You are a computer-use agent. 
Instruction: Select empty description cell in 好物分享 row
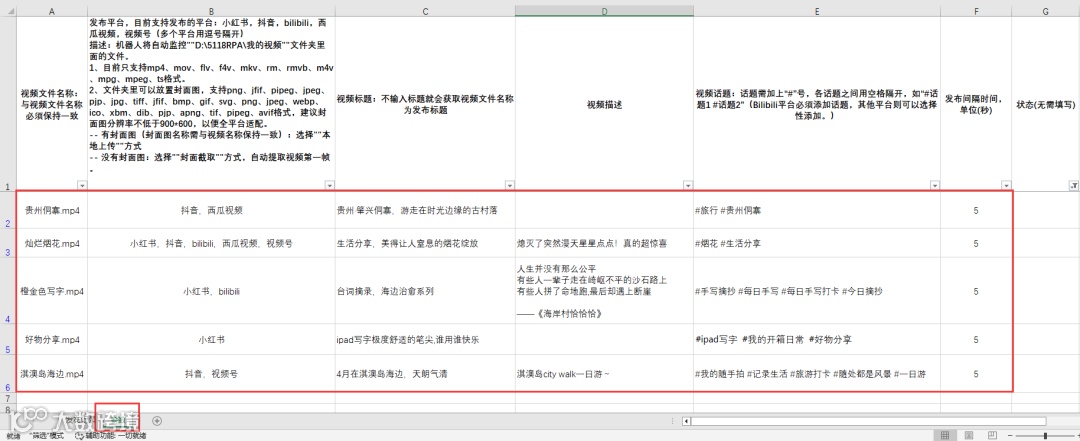tap(604, 339)
